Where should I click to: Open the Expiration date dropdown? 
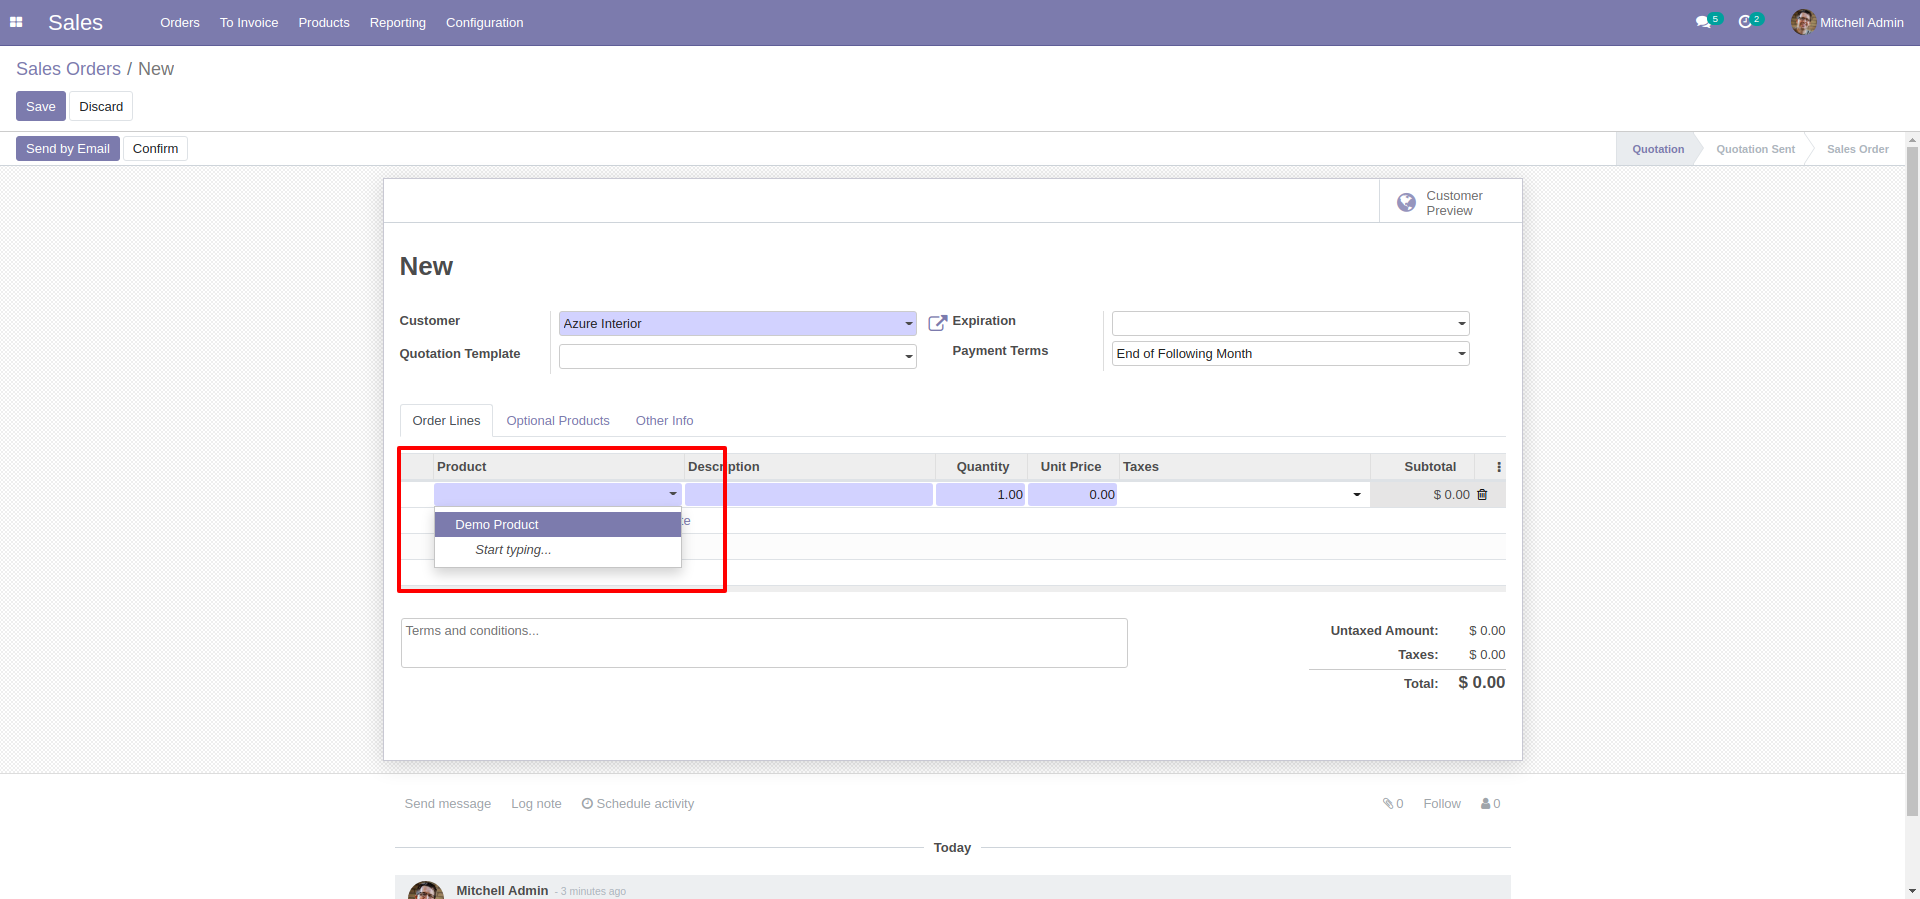click(x=1461, y=324)
